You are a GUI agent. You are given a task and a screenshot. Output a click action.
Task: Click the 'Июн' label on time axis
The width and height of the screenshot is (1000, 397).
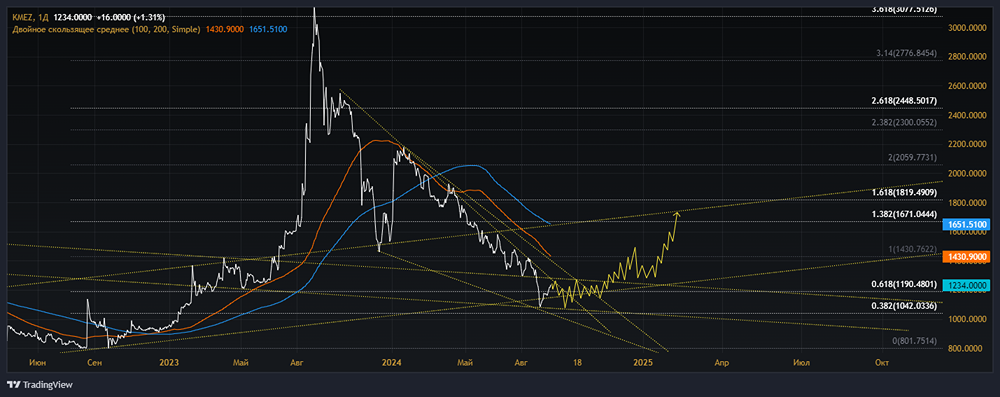38,363
